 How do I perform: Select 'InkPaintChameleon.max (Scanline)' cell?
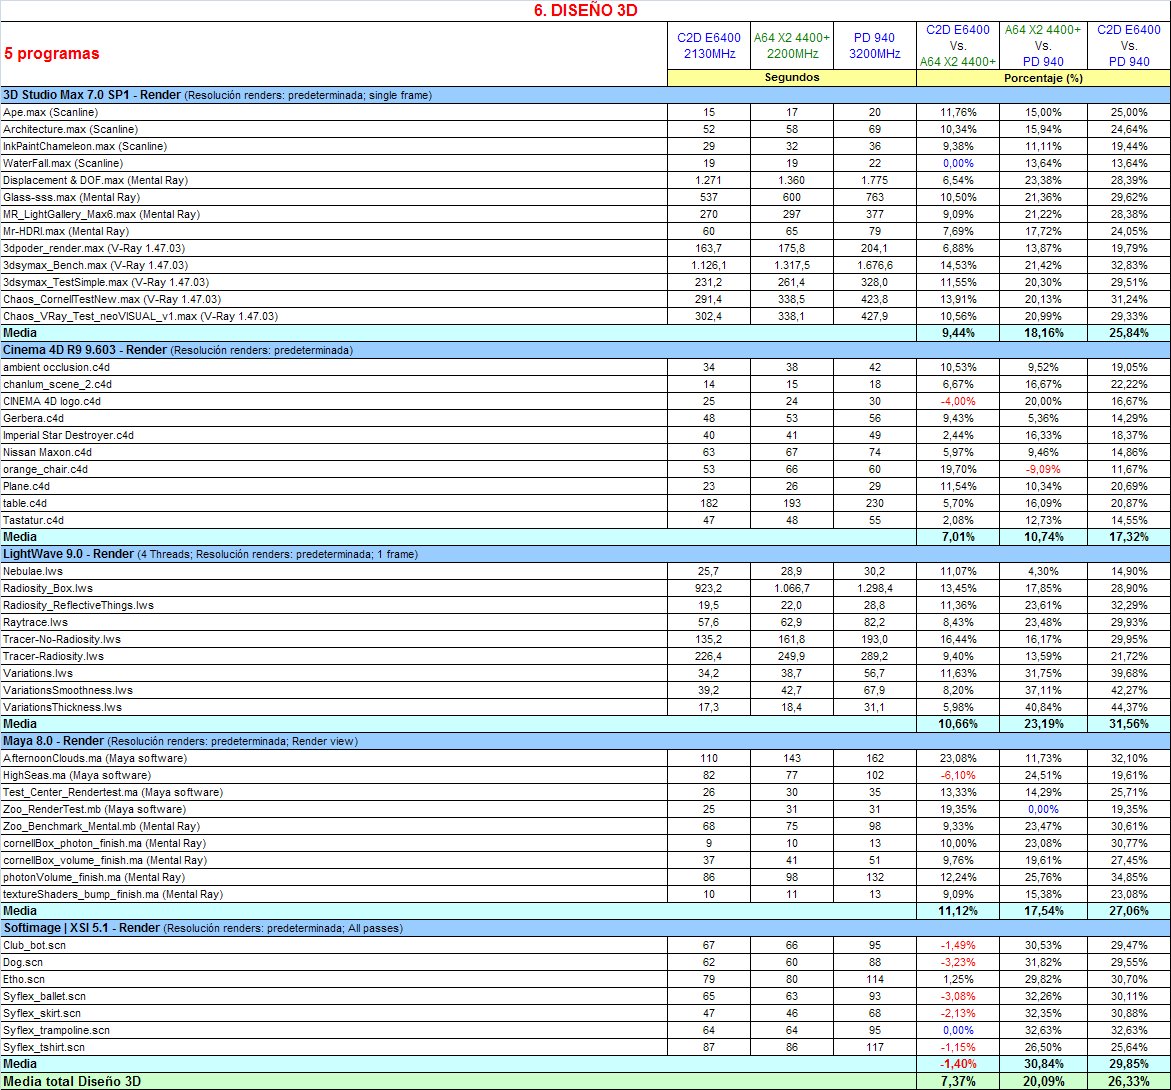pyautogui.click(x=84, y=146)
